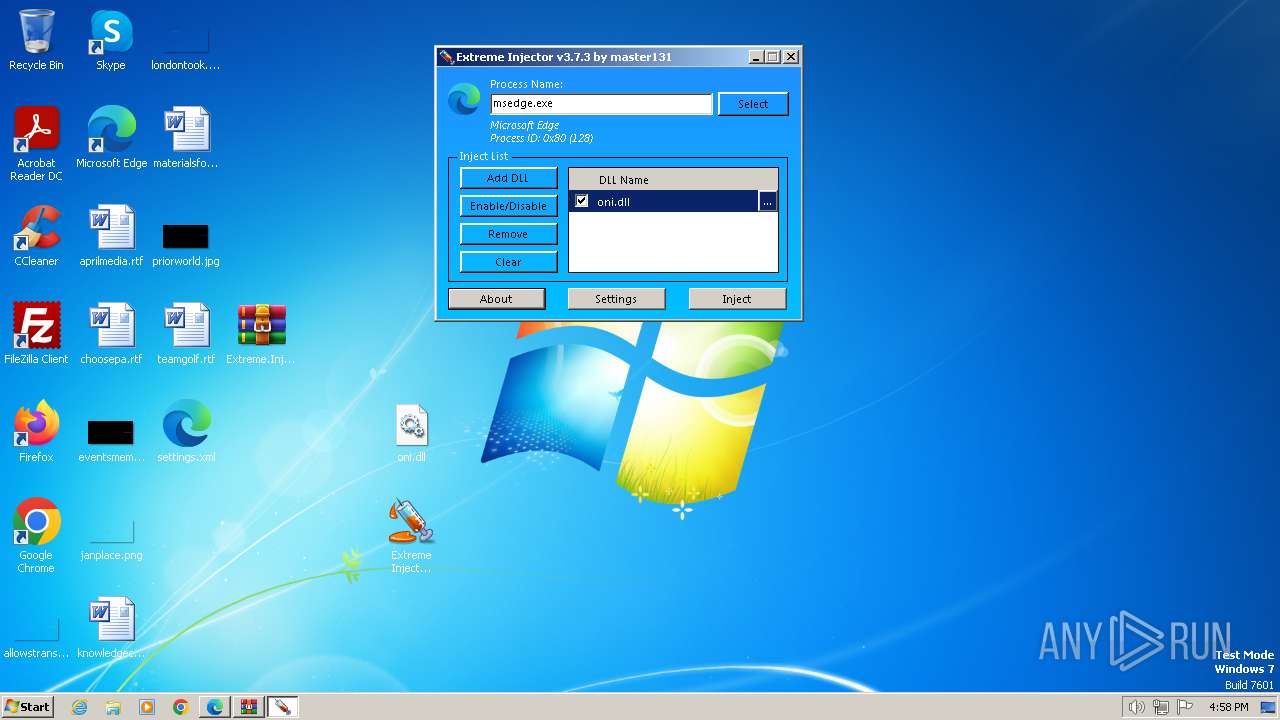The width and height of the screenshot is (1280, 720).
Task: Uncheck the oni.dll checkbox
Action: point(582,201)
